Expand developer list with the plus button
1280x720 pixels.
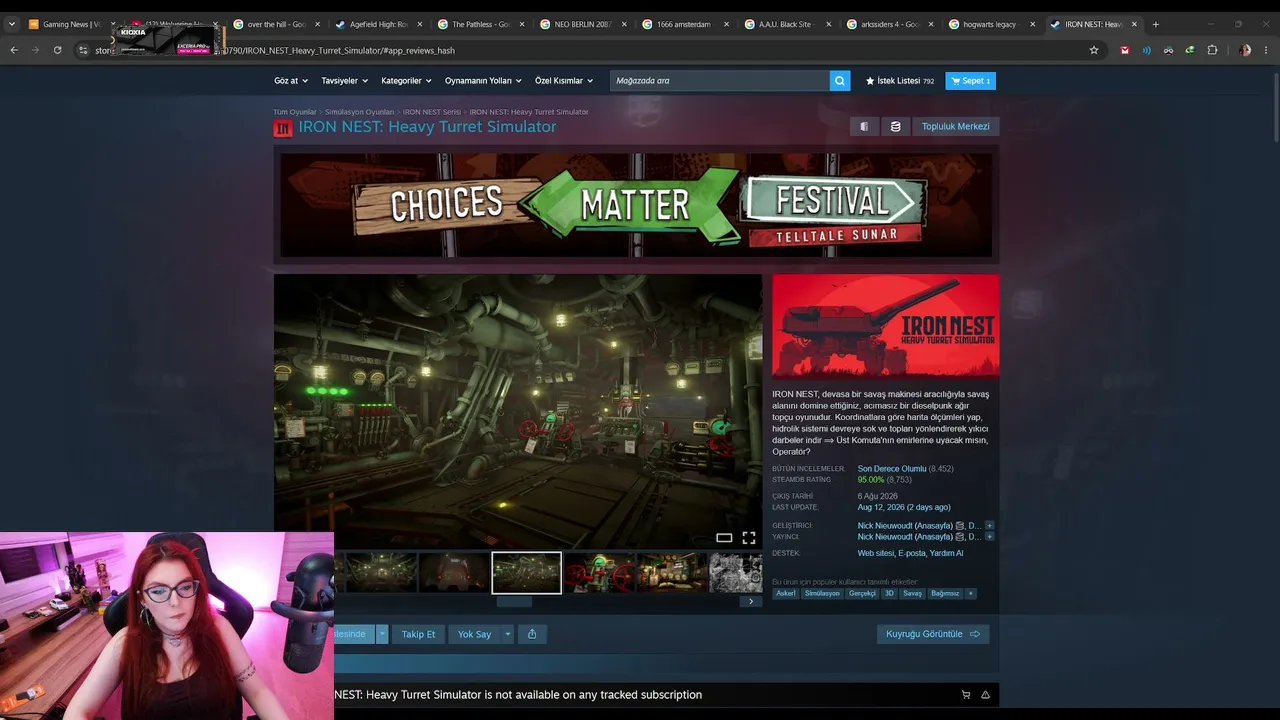(x=990, y=525)
